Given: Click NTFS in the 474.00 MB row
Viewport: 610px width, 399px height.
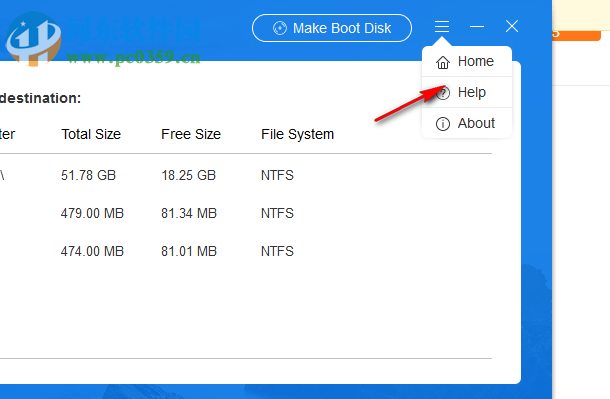Looking at the screenshot, I should pos(277,251).
